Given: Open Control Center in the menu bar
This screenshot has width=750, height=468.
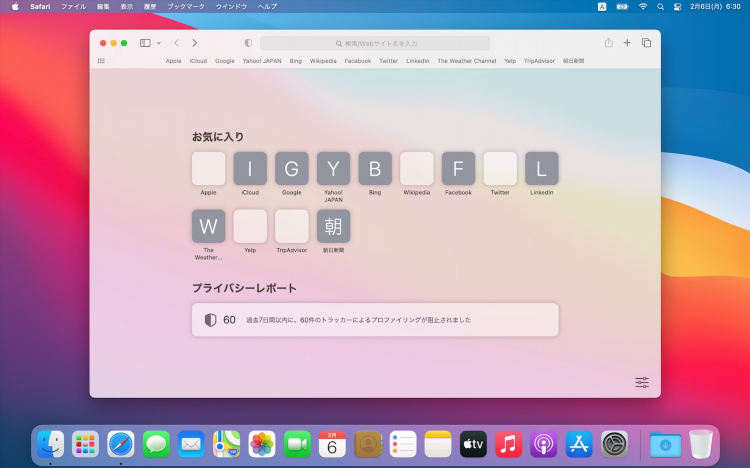Looking at the screenshot, I should (677, 7).
